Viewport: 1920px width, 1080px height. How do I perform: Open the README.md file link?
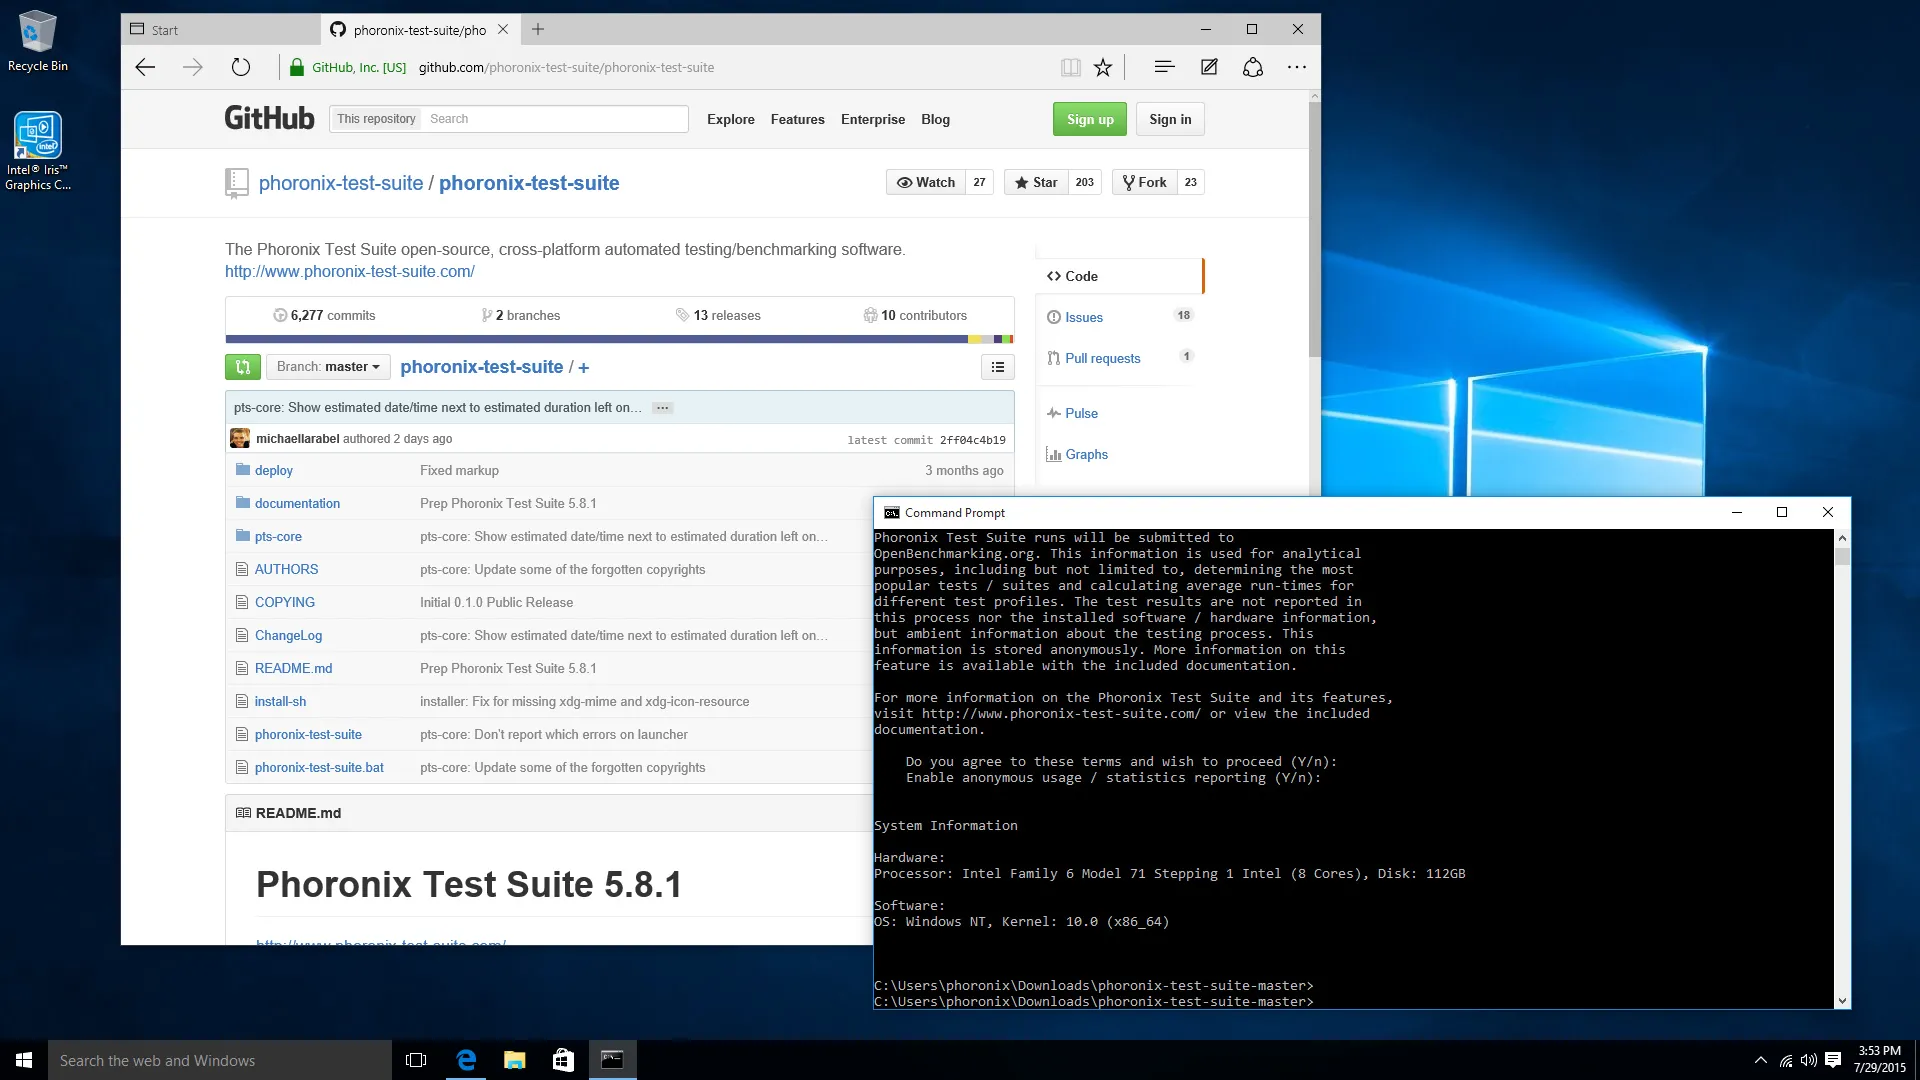click(x=293, y=668)
